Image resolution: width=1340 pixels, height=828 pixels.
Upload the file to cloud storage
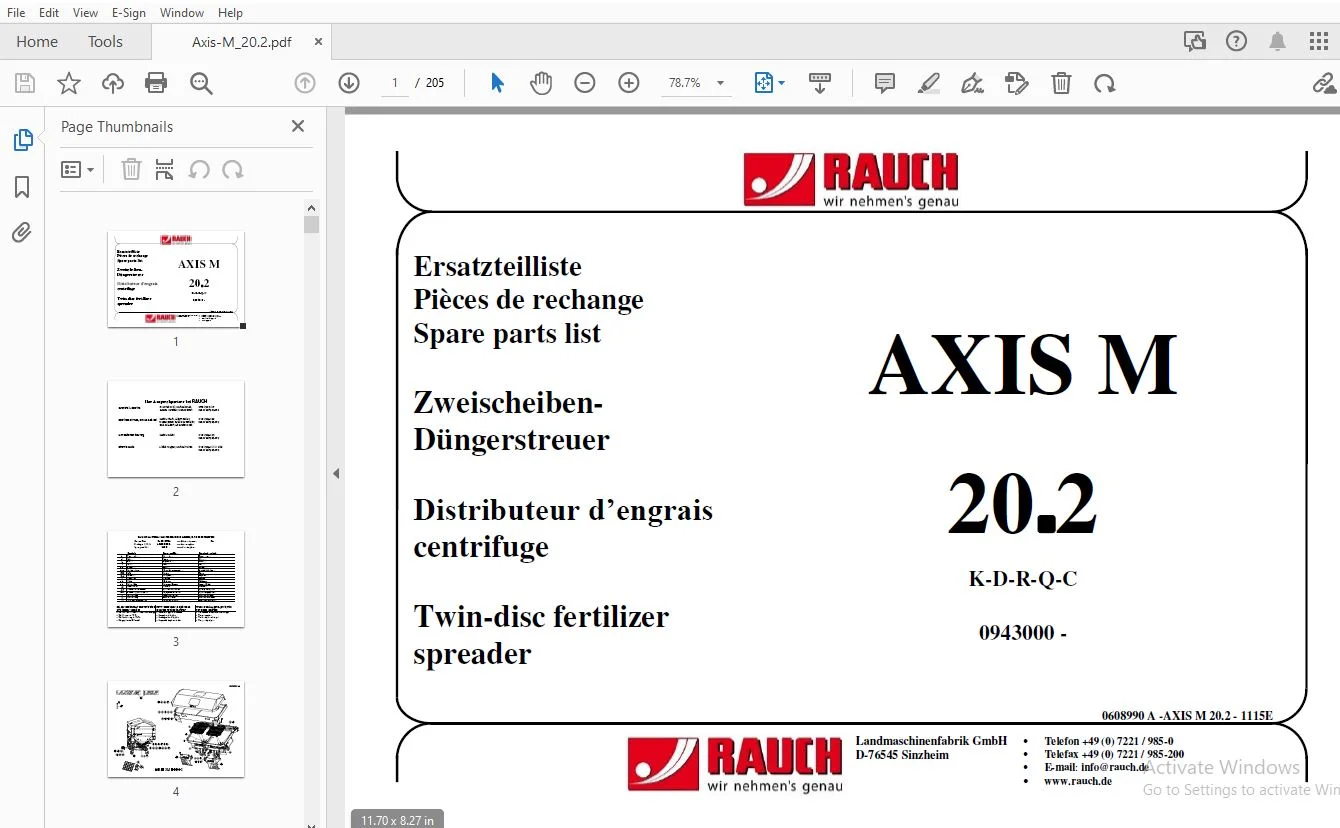click(113, 83)
